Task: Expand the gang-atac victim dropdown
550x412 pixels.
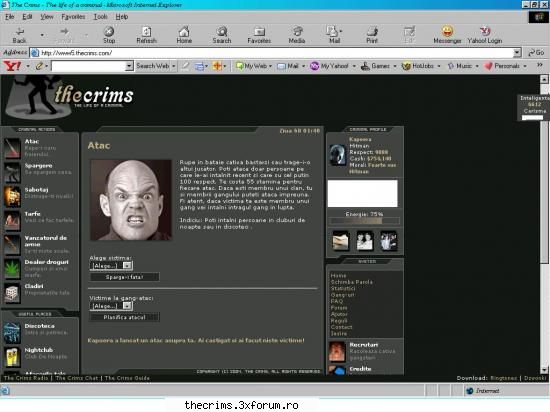Action: pyautogui.click(x=127, y=306)
